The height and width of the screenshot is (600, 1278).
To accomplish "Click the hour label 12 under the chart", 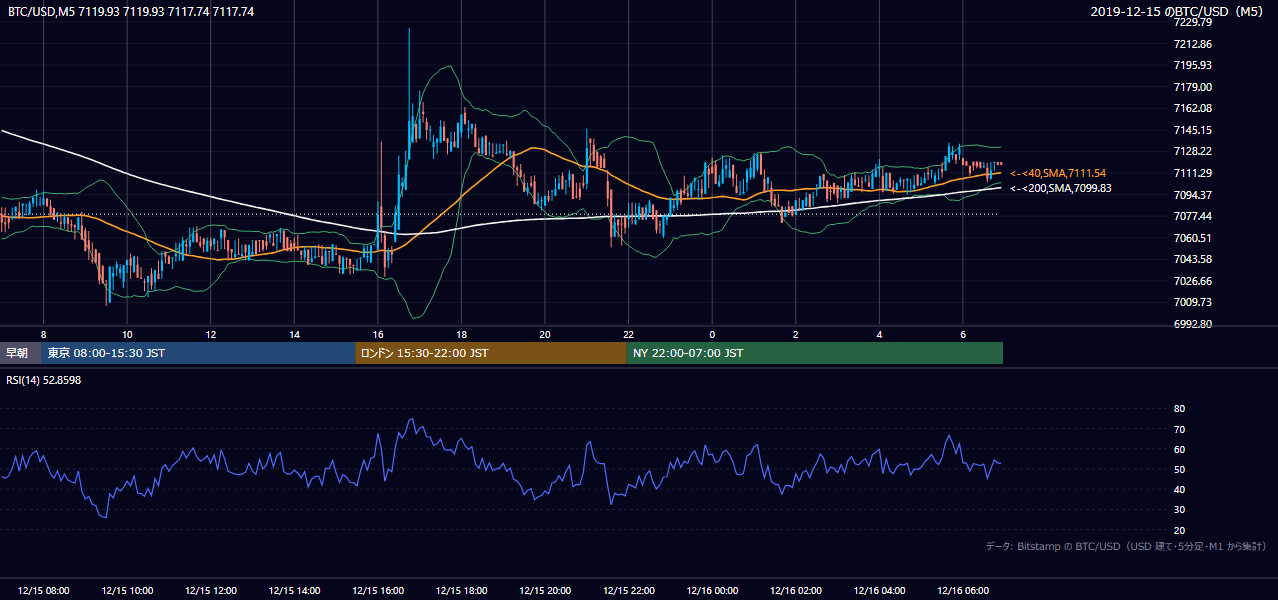I will (x=211, y=334).
